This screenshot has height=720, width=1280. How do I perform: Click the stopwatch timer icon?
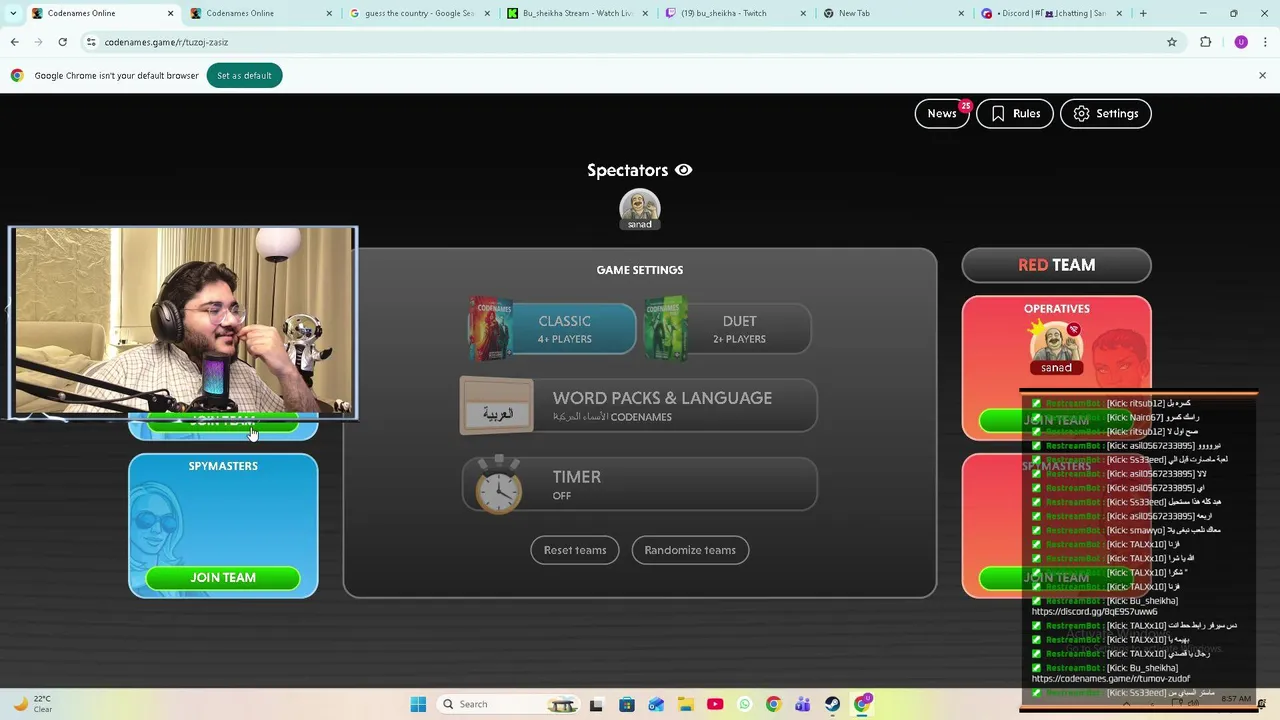pos(498,486)
